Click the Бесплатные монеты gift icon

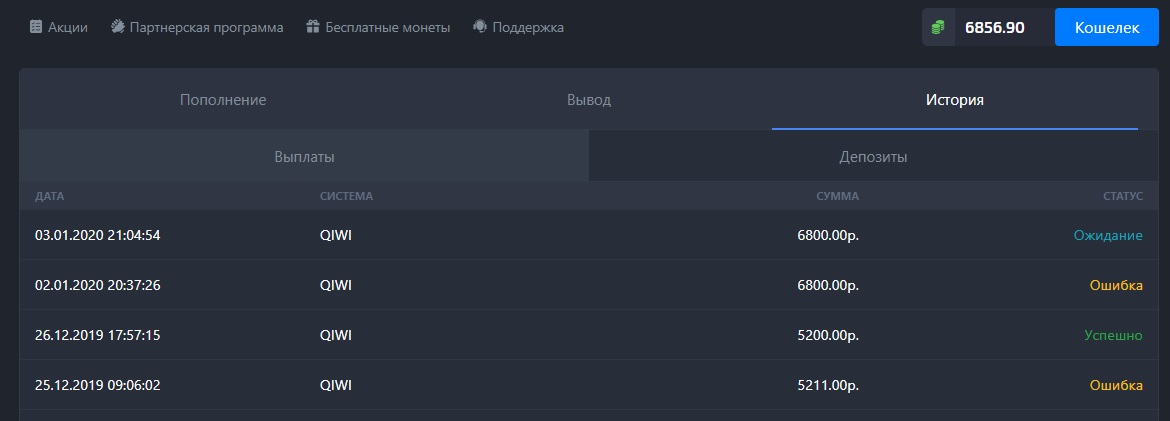tap(313, 28)
